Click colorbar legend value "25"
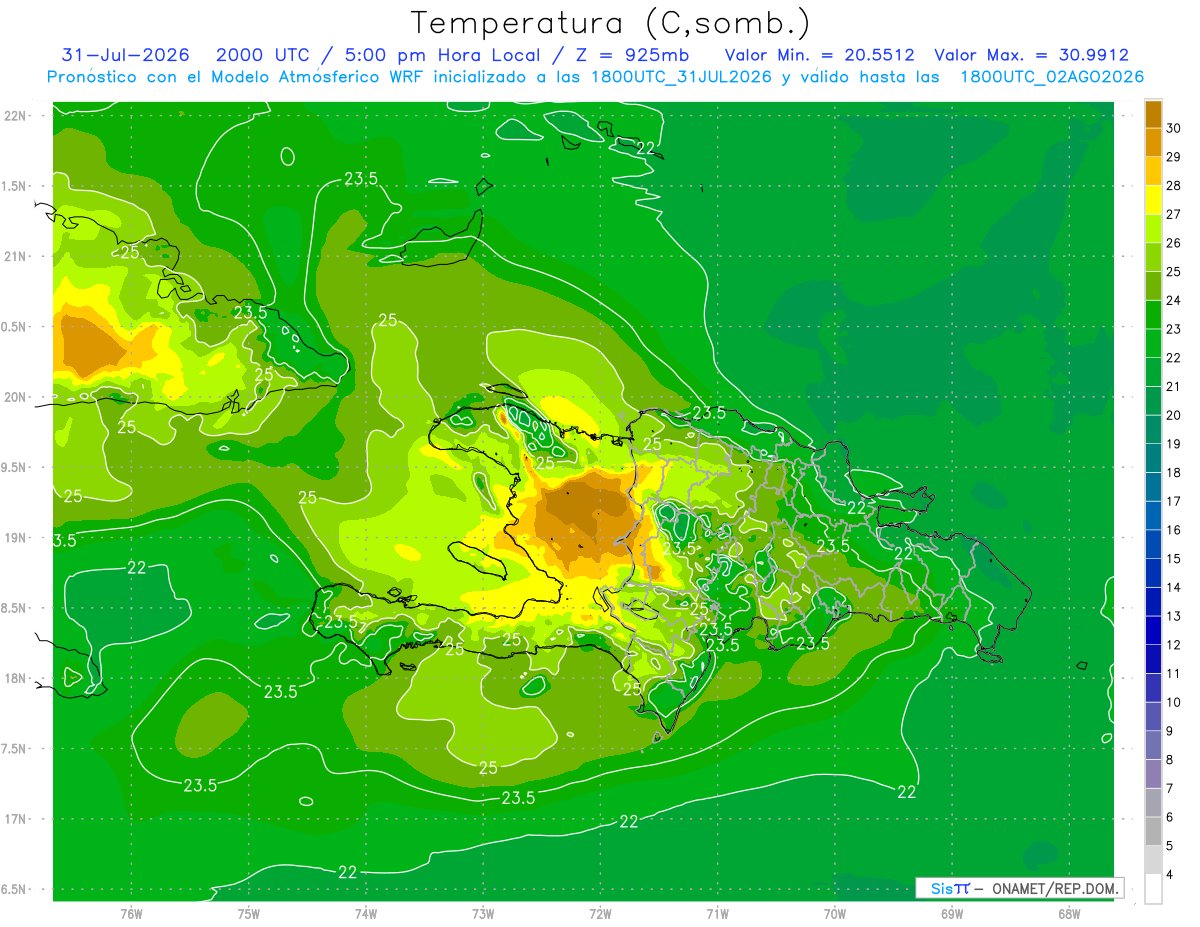 click(1174, 272)
